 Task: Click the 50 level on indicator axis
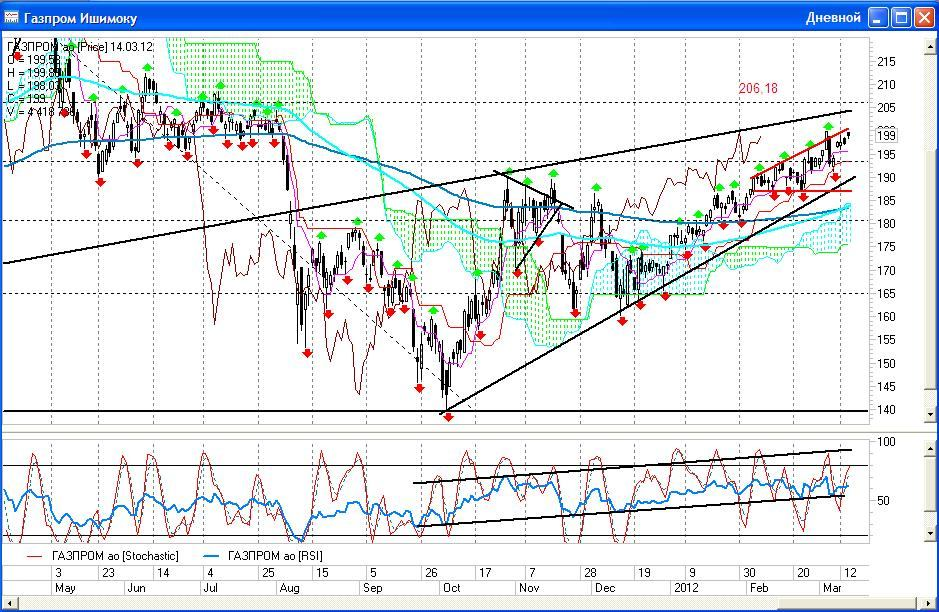[x=883, y=501]
